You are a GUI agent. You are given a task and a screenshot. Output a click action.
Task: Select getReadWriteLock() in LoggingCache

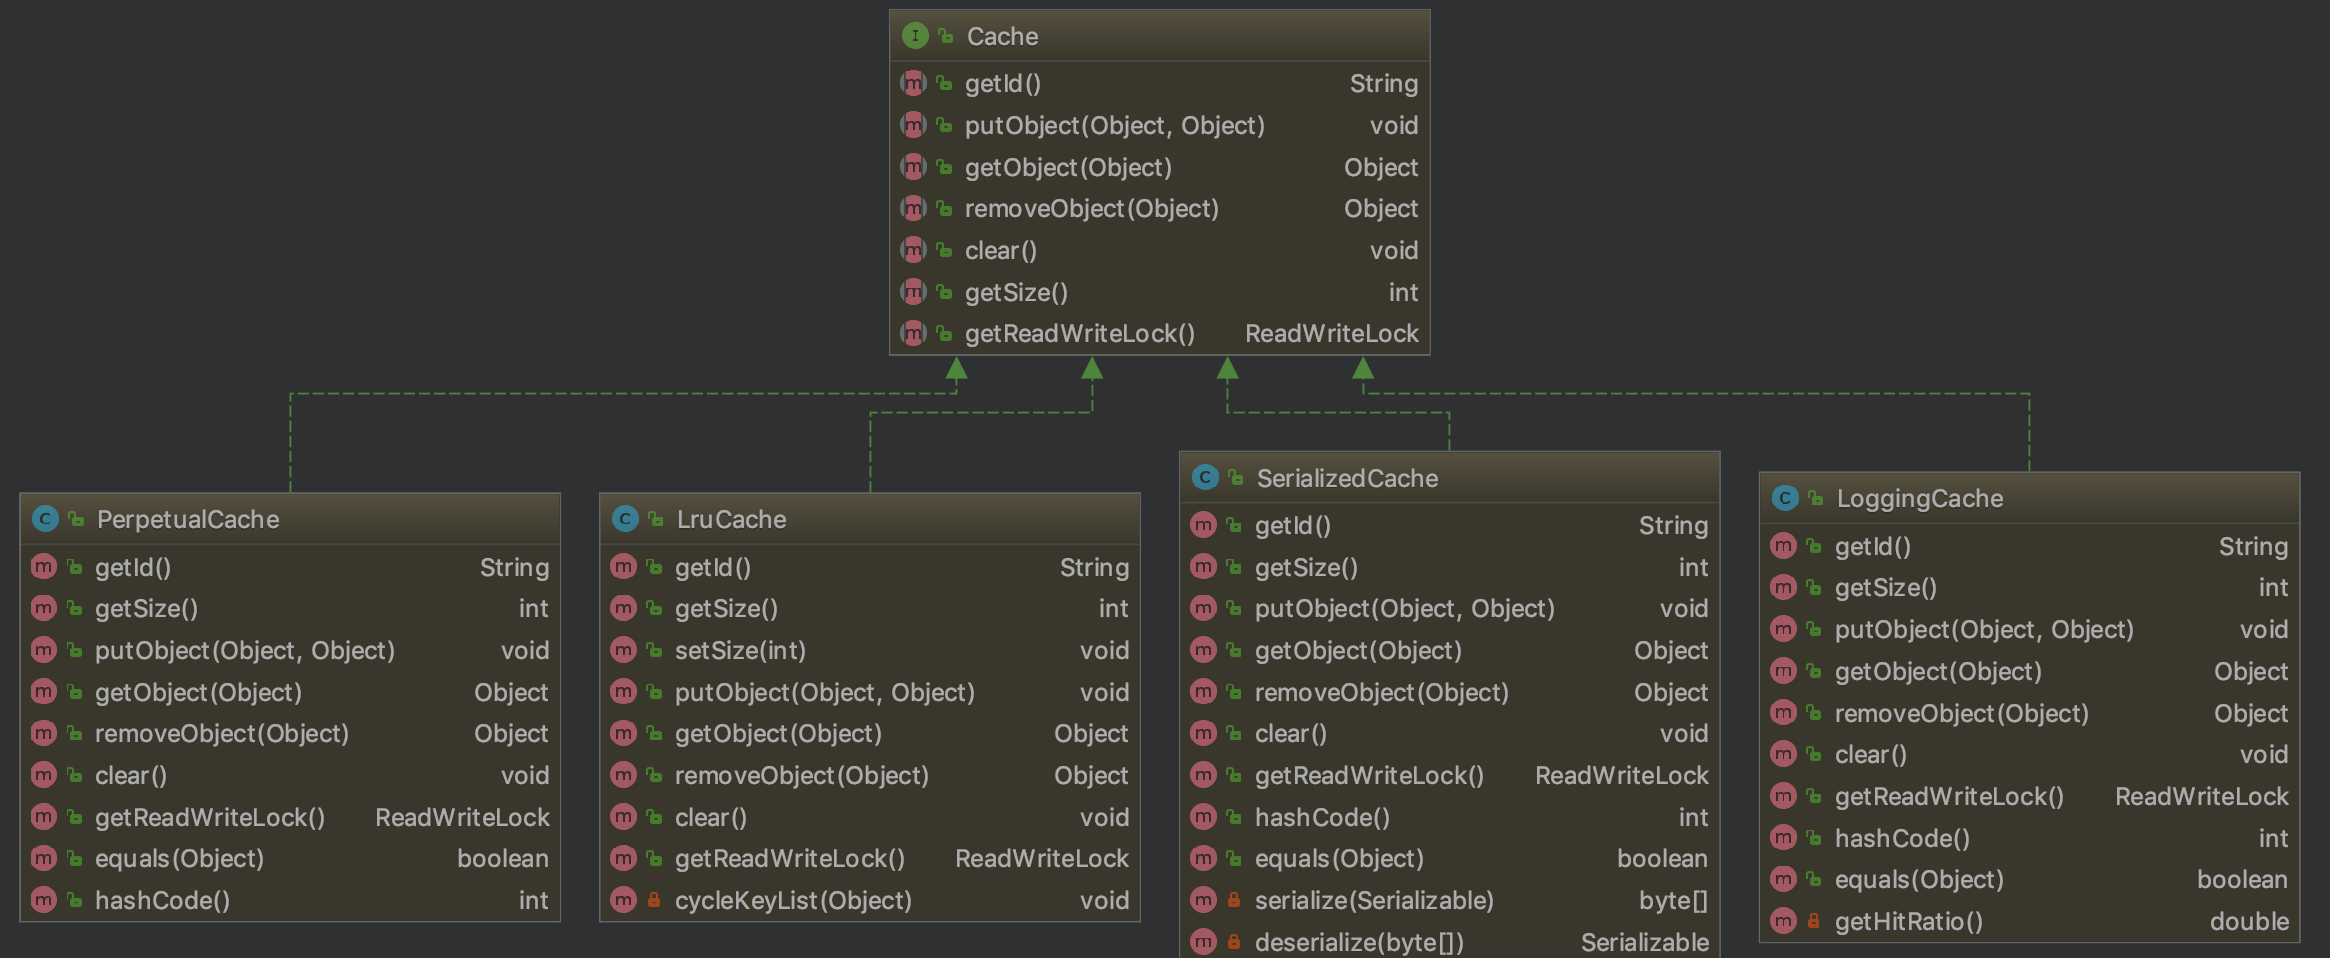[x=1949, y=796]
